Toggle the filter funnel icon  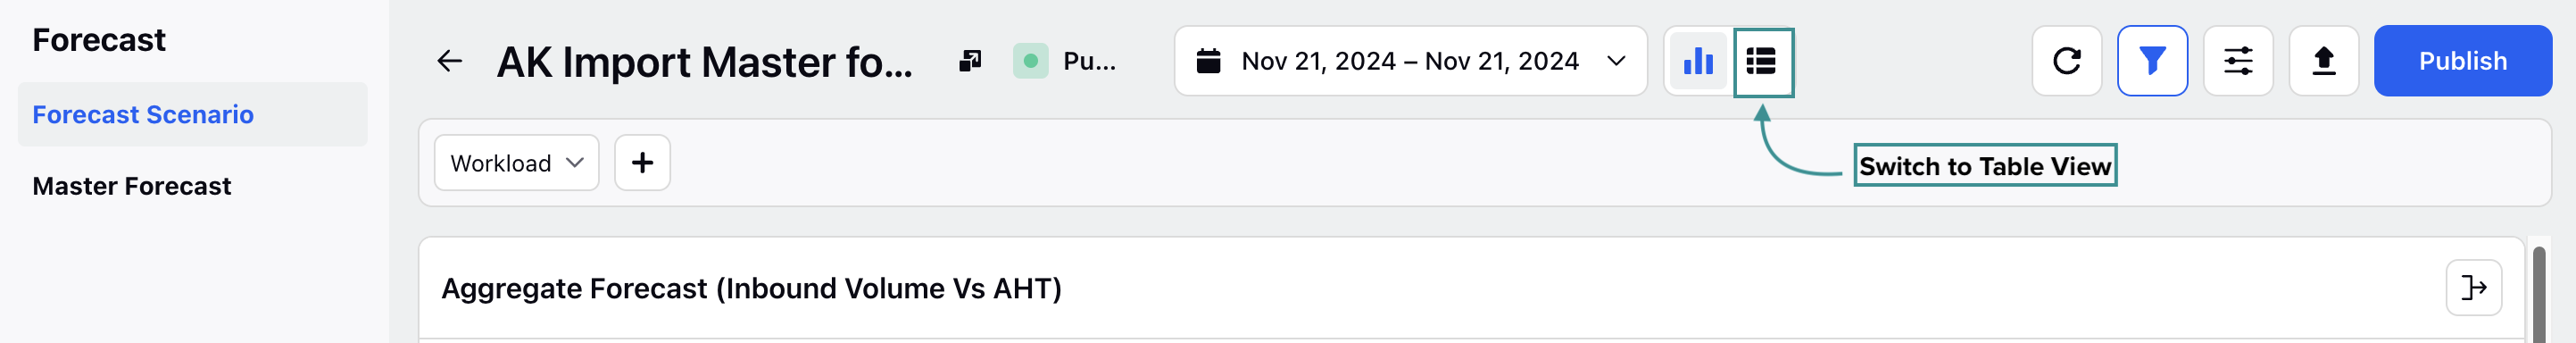pos(2152,61)
